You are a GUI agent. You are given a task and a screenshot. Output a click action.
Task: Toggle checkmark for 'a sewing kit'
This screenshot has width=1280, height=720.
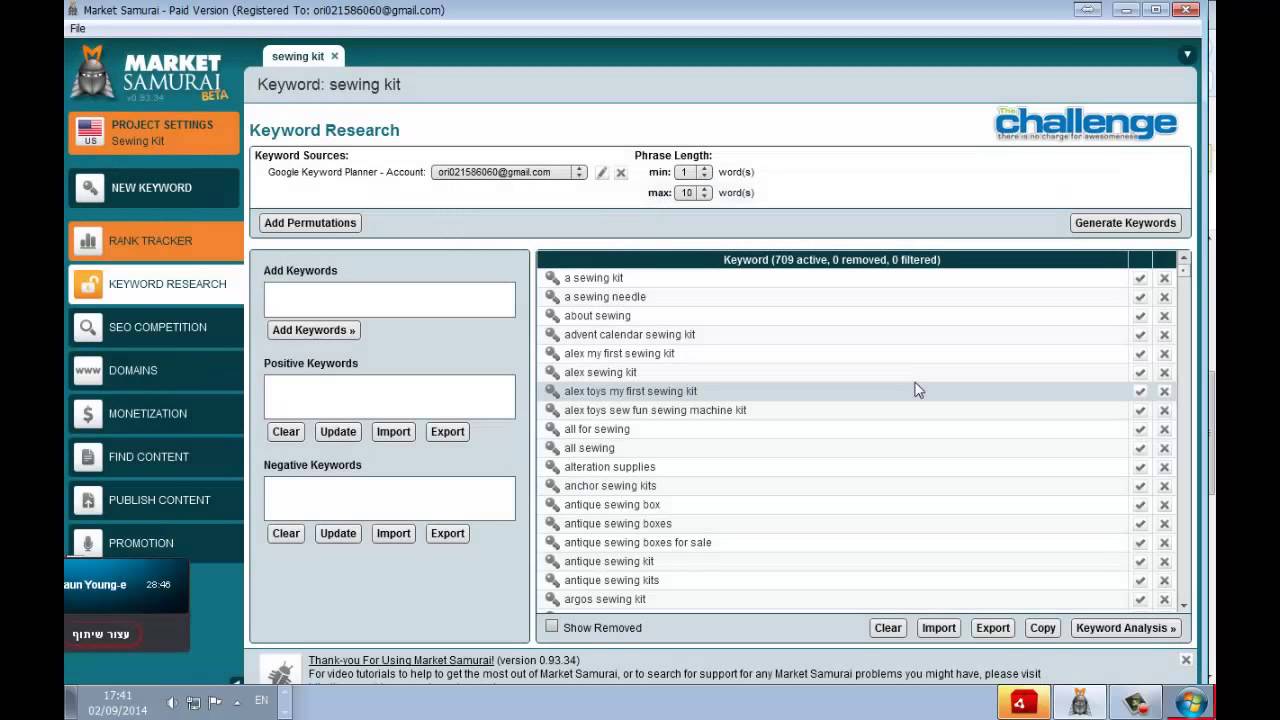[1140, 278]
